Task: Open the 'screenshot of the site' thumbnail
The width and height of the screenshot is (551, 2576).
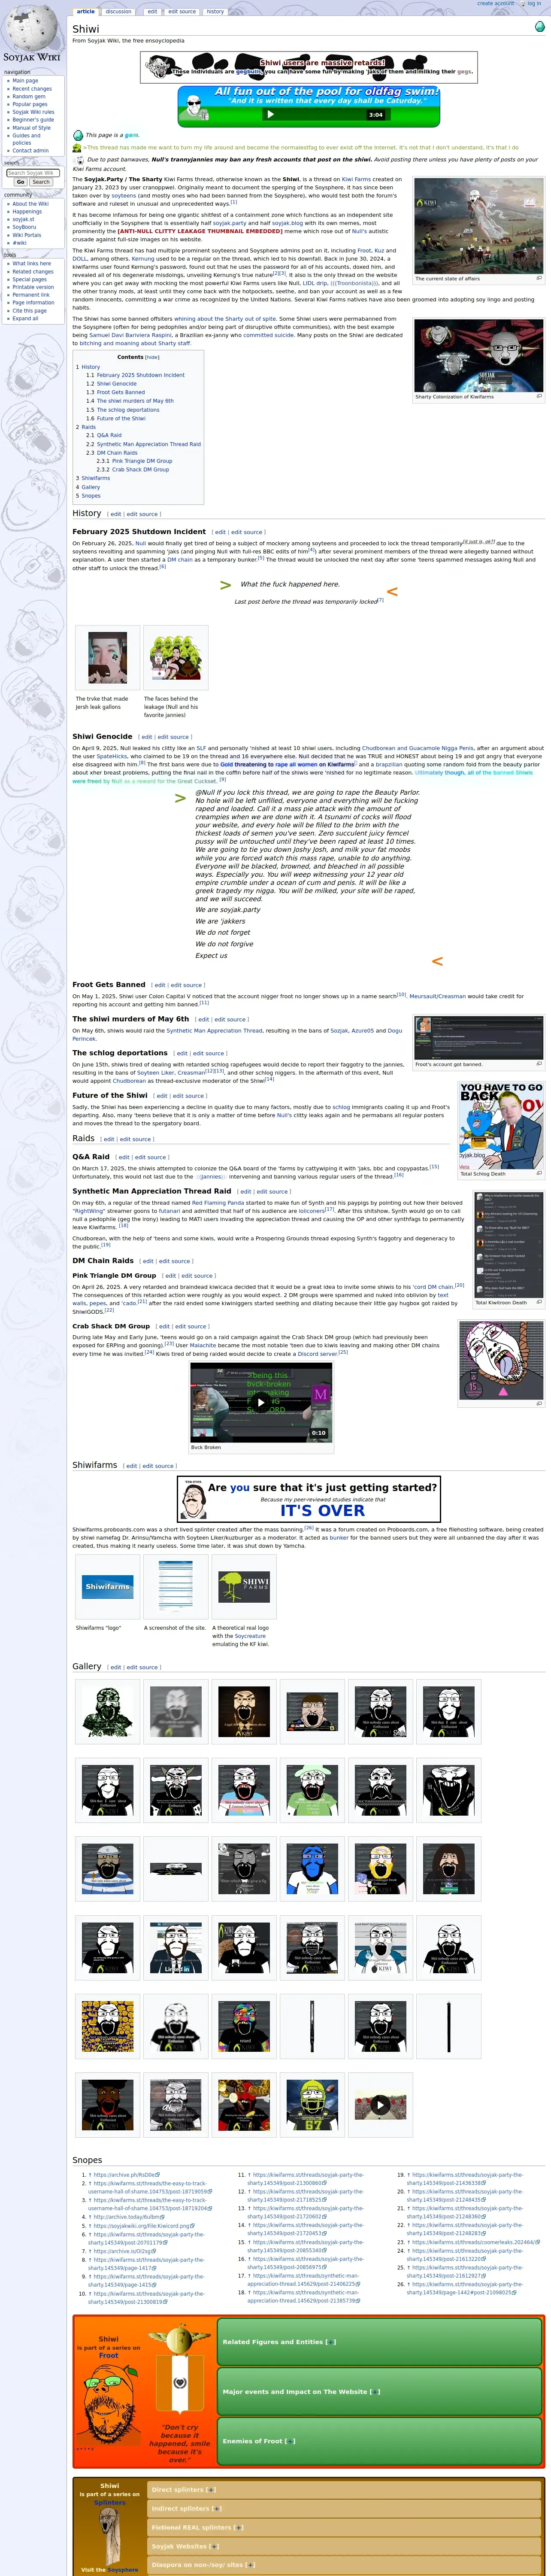Action: [x=176, y=1586]
